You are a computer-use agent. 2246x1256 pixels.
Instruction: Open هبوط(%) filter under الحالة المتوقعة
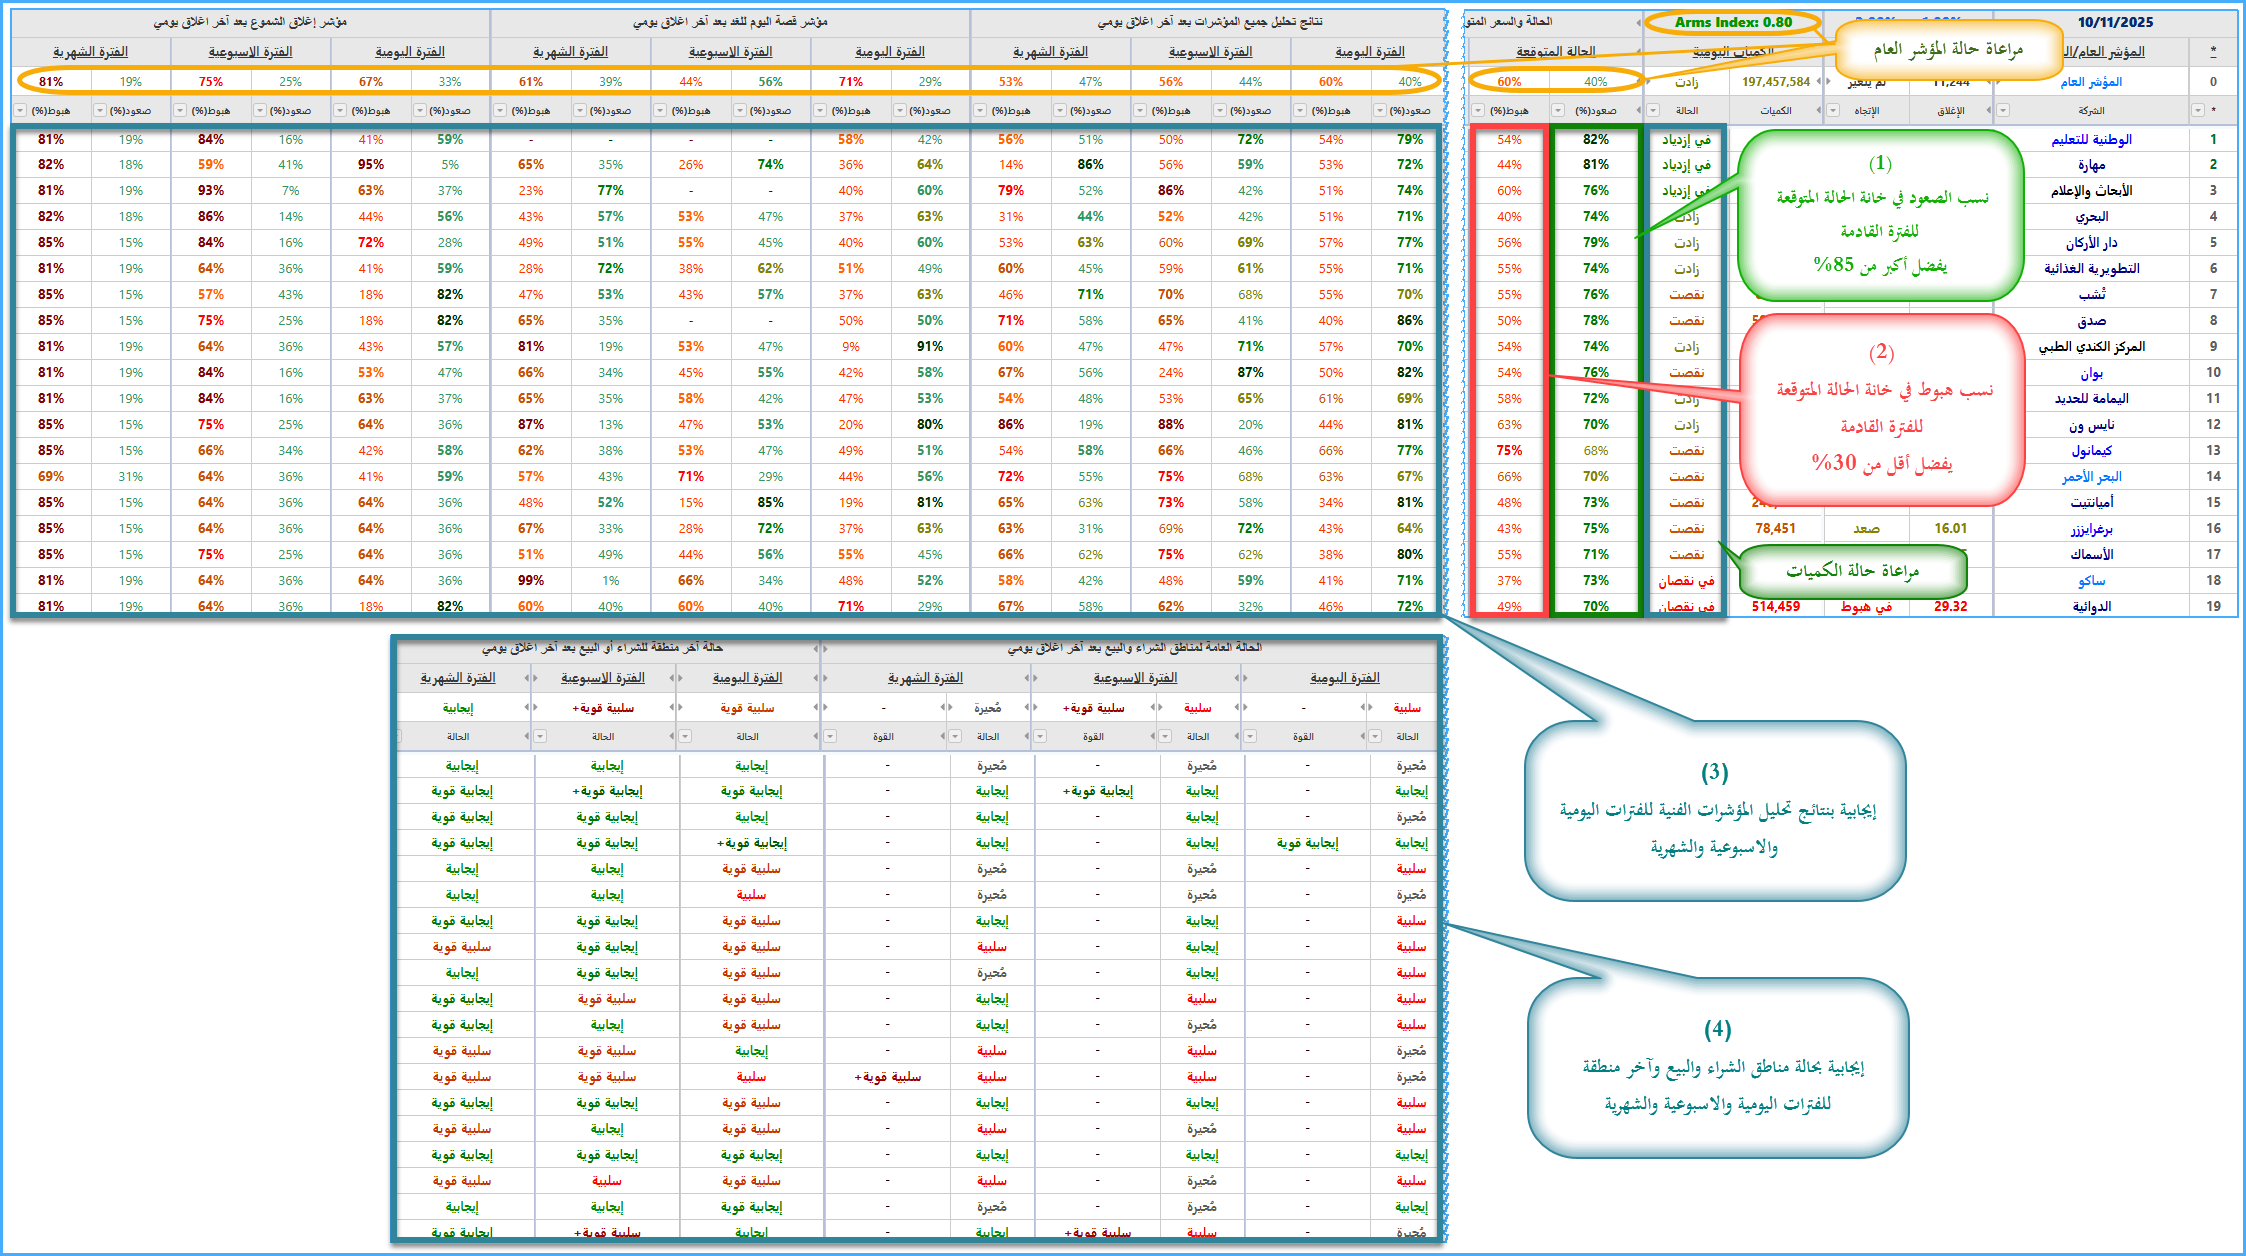(1479, 111)
